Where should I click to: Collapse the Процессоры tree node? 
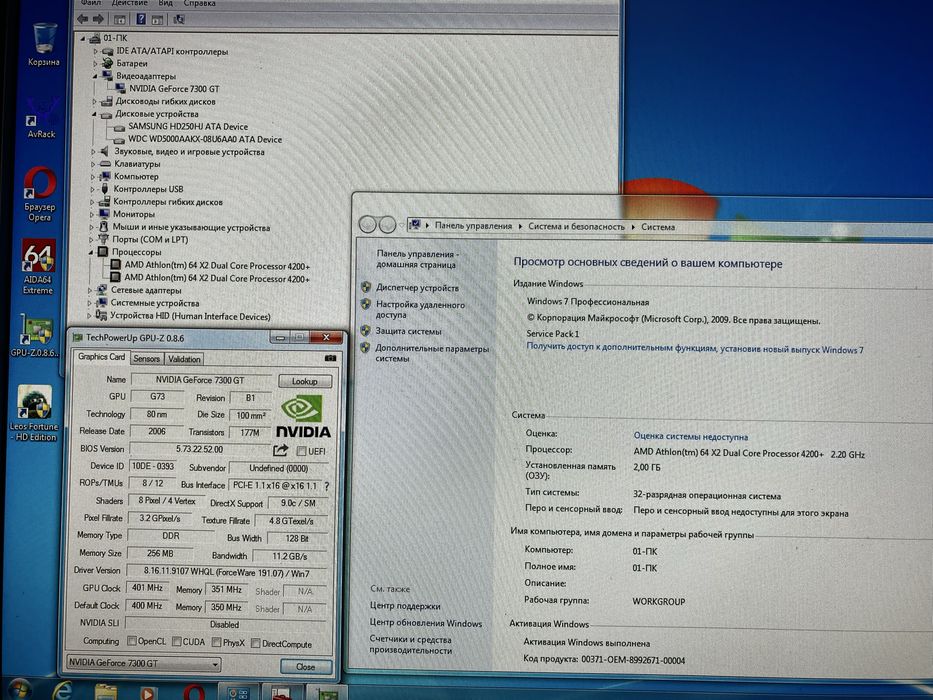pos(91,252)
